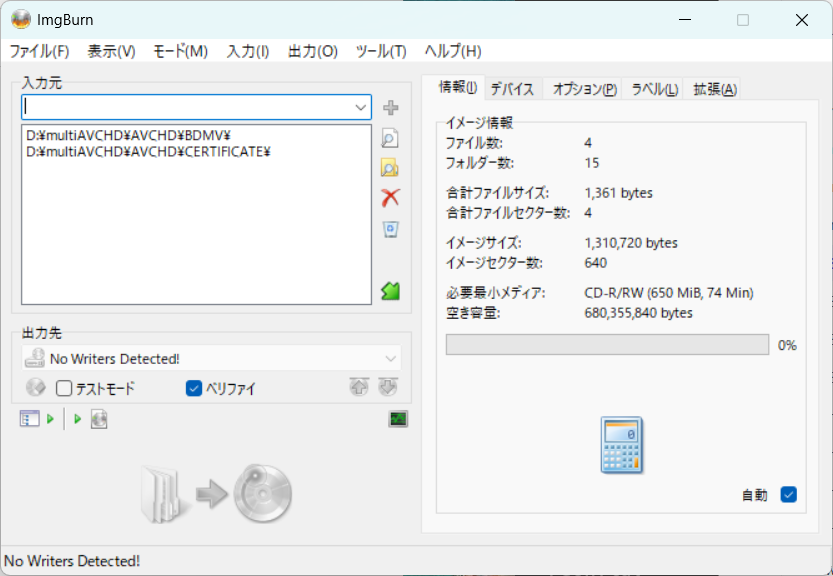Click the 680,355,840 bytes free space value

(638, 313)
